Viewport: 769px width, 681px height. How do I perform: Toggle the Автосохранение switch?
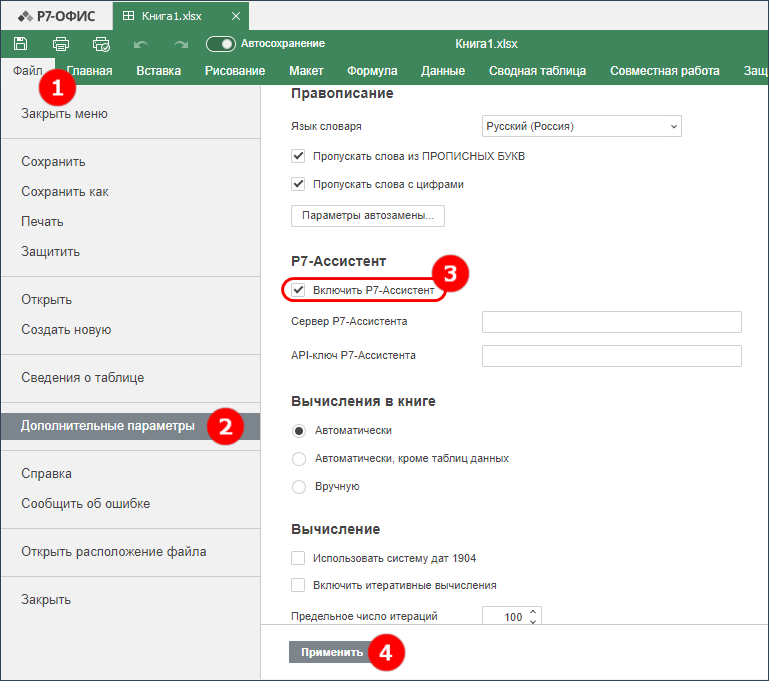[221, 44]
